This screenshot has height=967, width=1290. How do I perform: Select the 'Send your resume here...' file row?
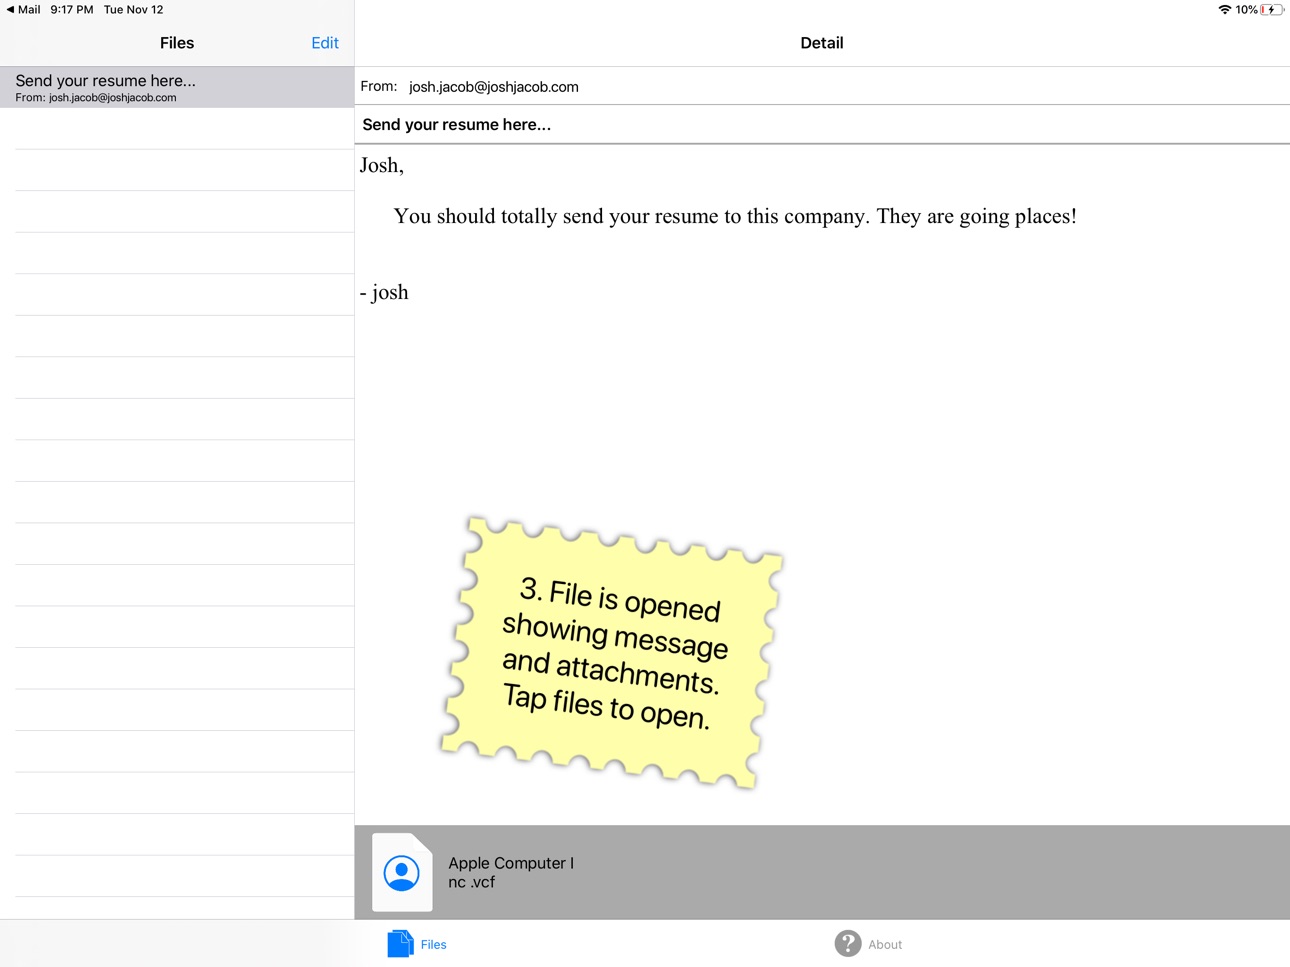pos(177,87)
